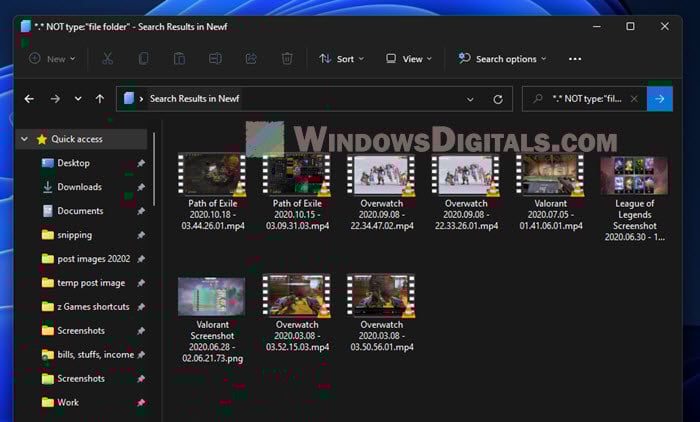Collapse the Quick access tree
This screenshot has height=422, width=700.
(x=24, y=139)
